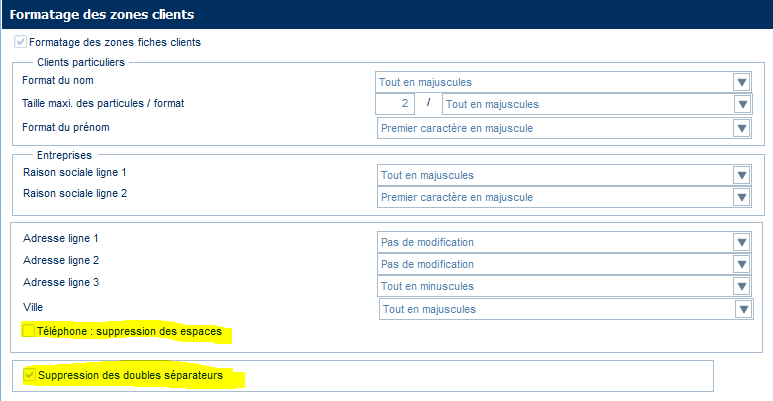The image size is (773, 401).
Task: Uncheck Suppression des doubles séparateurs
Action: pyautogui.click(x=30, y=375)
